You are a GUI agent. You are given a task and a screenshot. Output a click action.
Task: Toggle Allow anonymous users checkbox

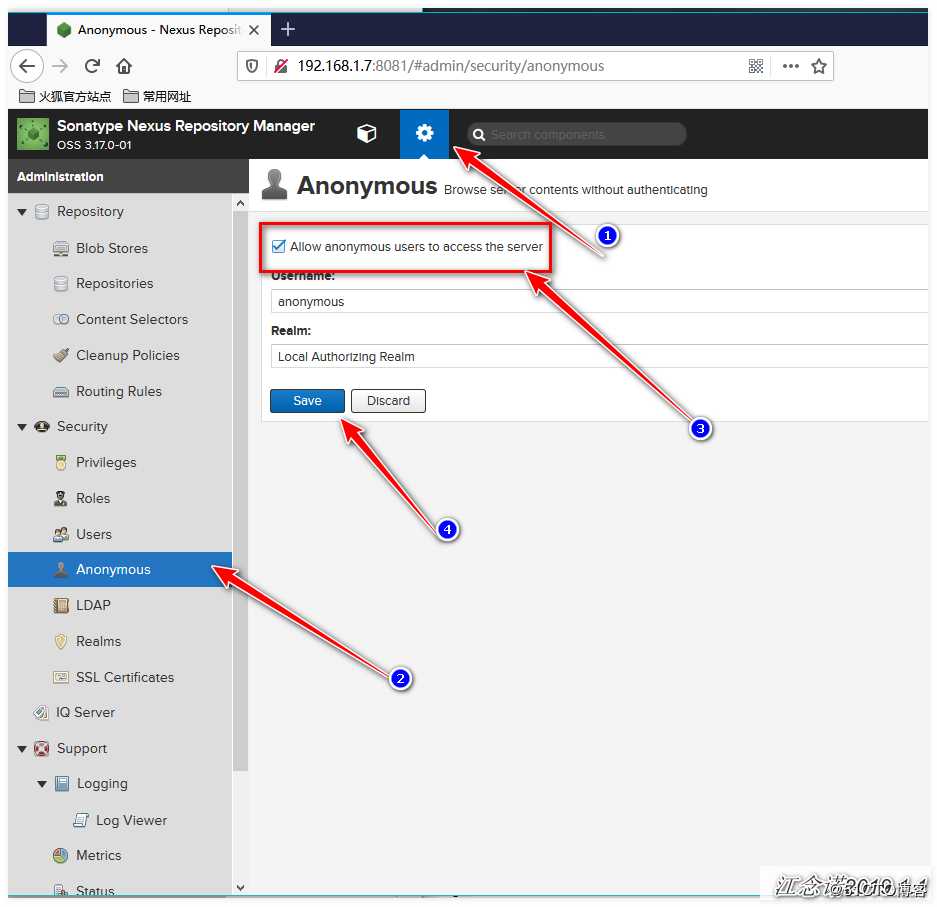[x=278, y=246]
